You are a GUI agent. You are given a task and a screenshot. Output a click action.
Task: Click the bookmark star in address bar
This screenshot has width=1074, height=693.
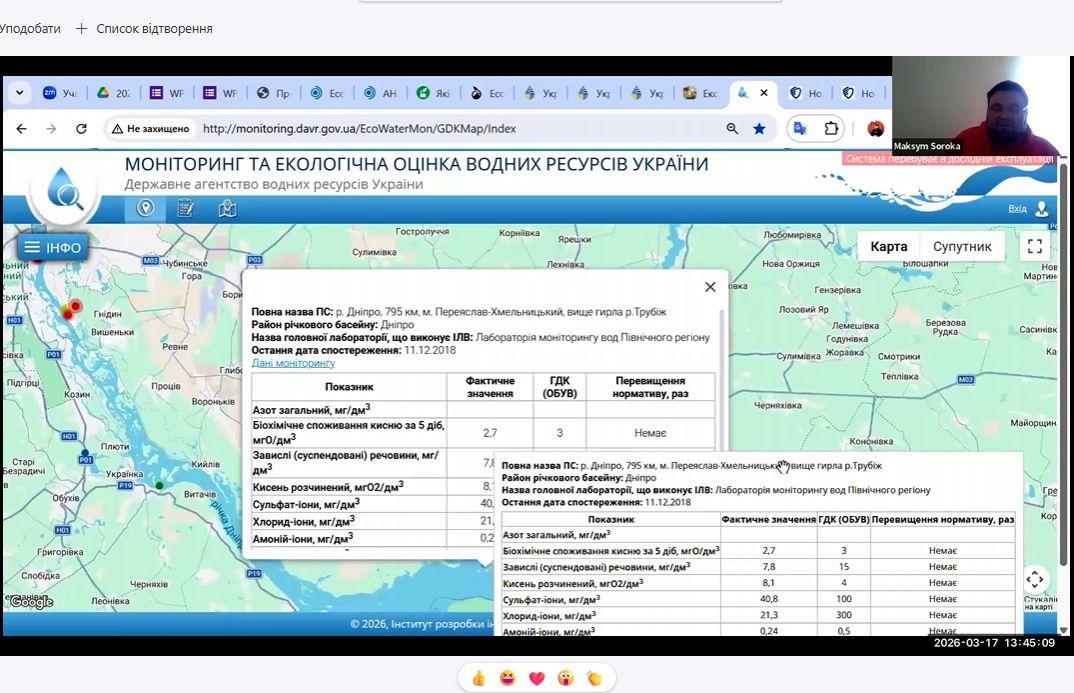click(759, 129)
